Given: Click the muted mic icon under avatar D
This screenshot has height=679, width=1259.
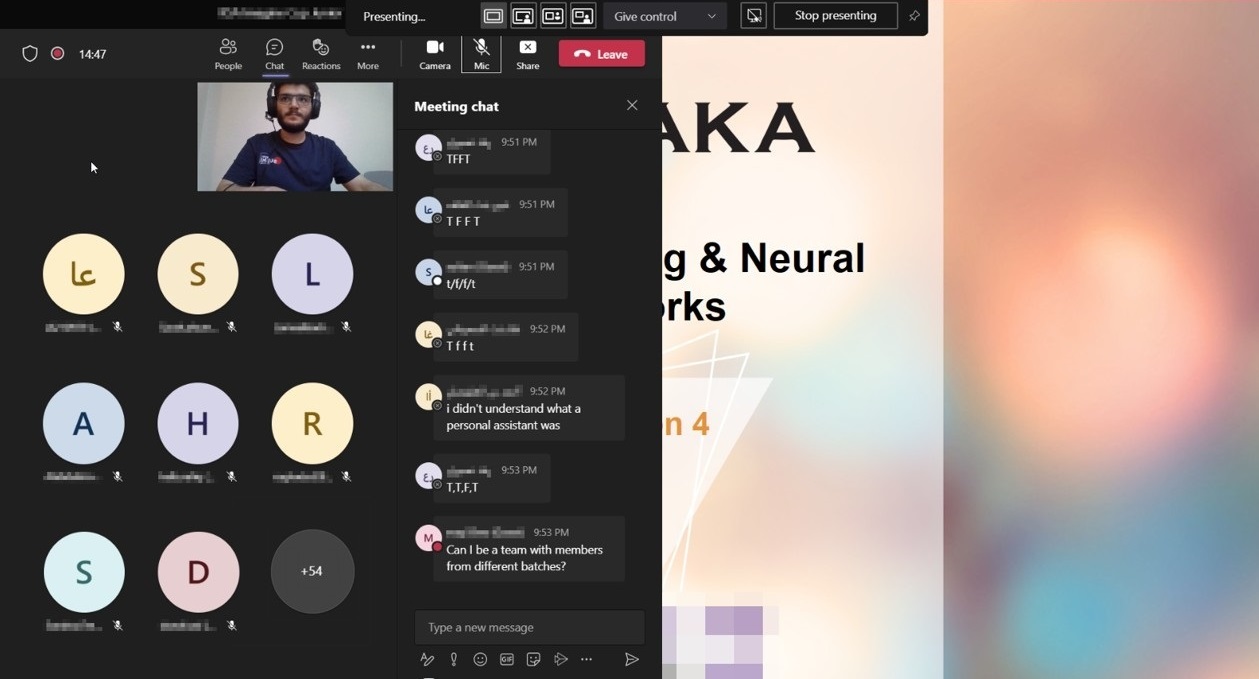Looking at the screenshot, I should click(232, 626).
